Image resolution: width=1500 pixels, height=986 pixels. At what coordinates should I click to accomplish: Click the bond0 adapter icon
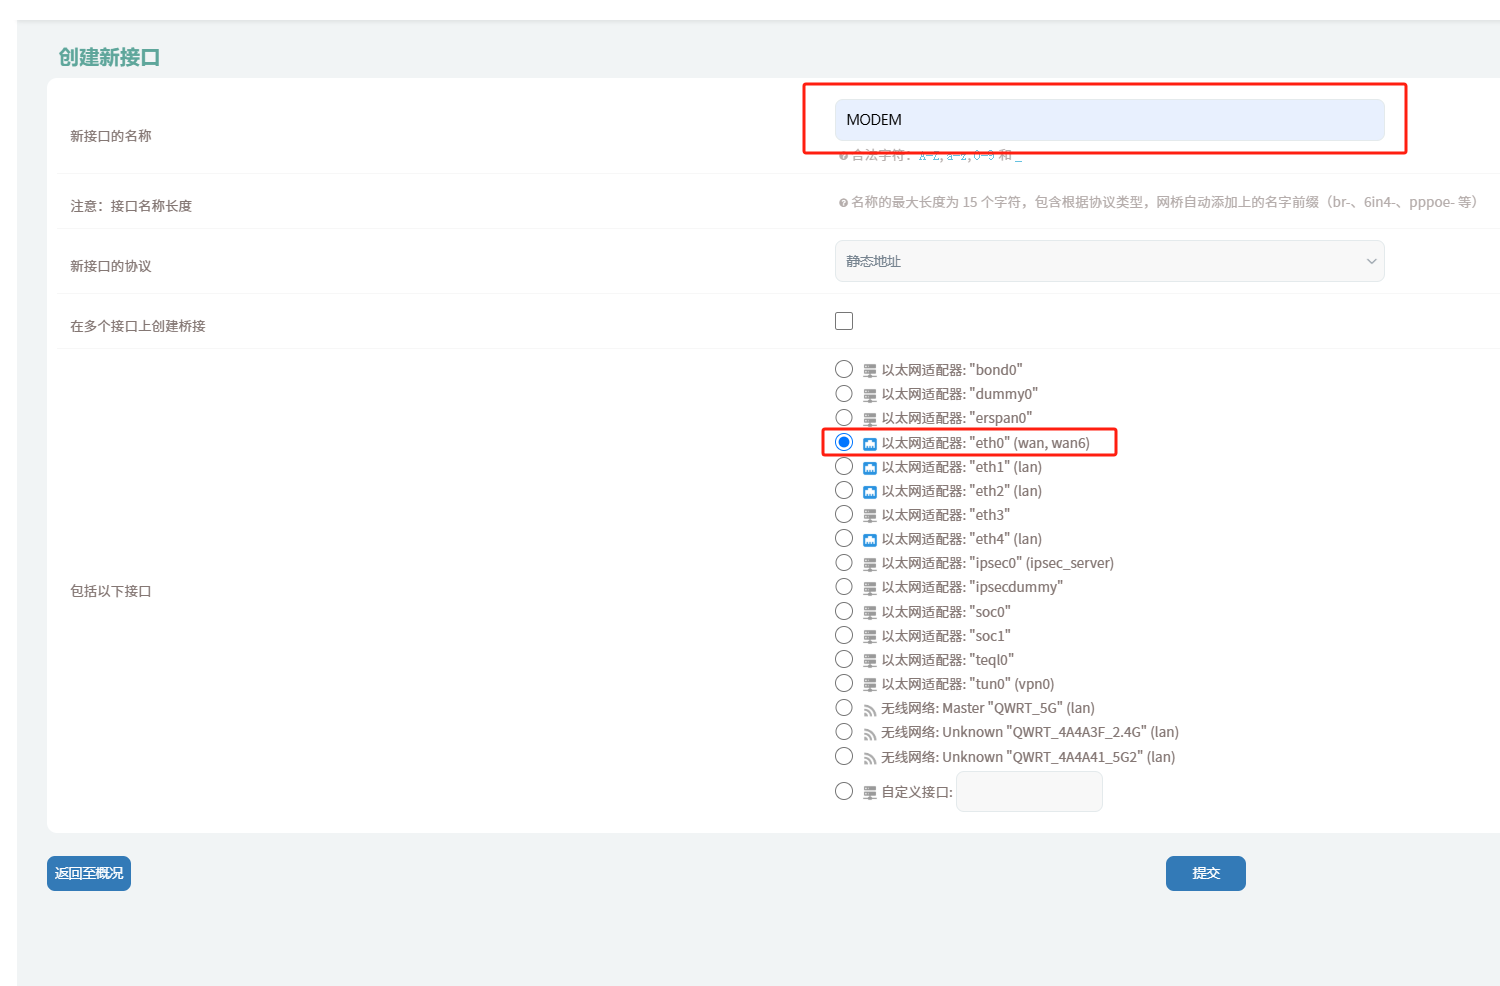click(x=870, y=370)
